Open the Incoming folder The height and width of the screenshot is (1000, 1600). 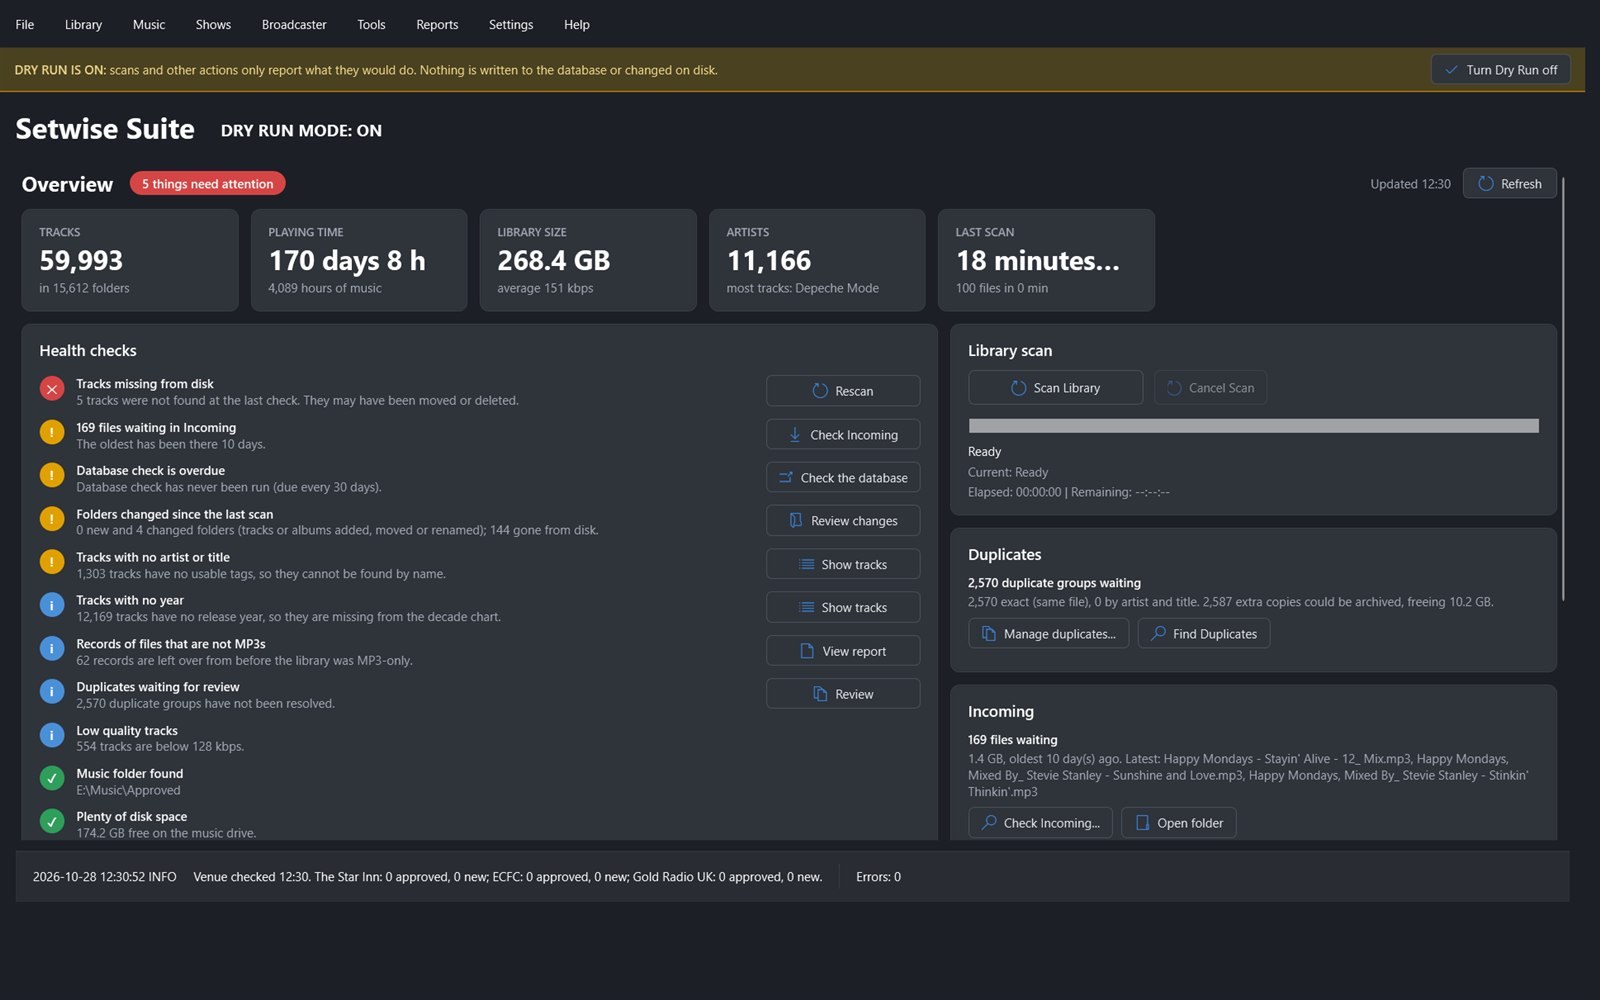(1179, 823)
